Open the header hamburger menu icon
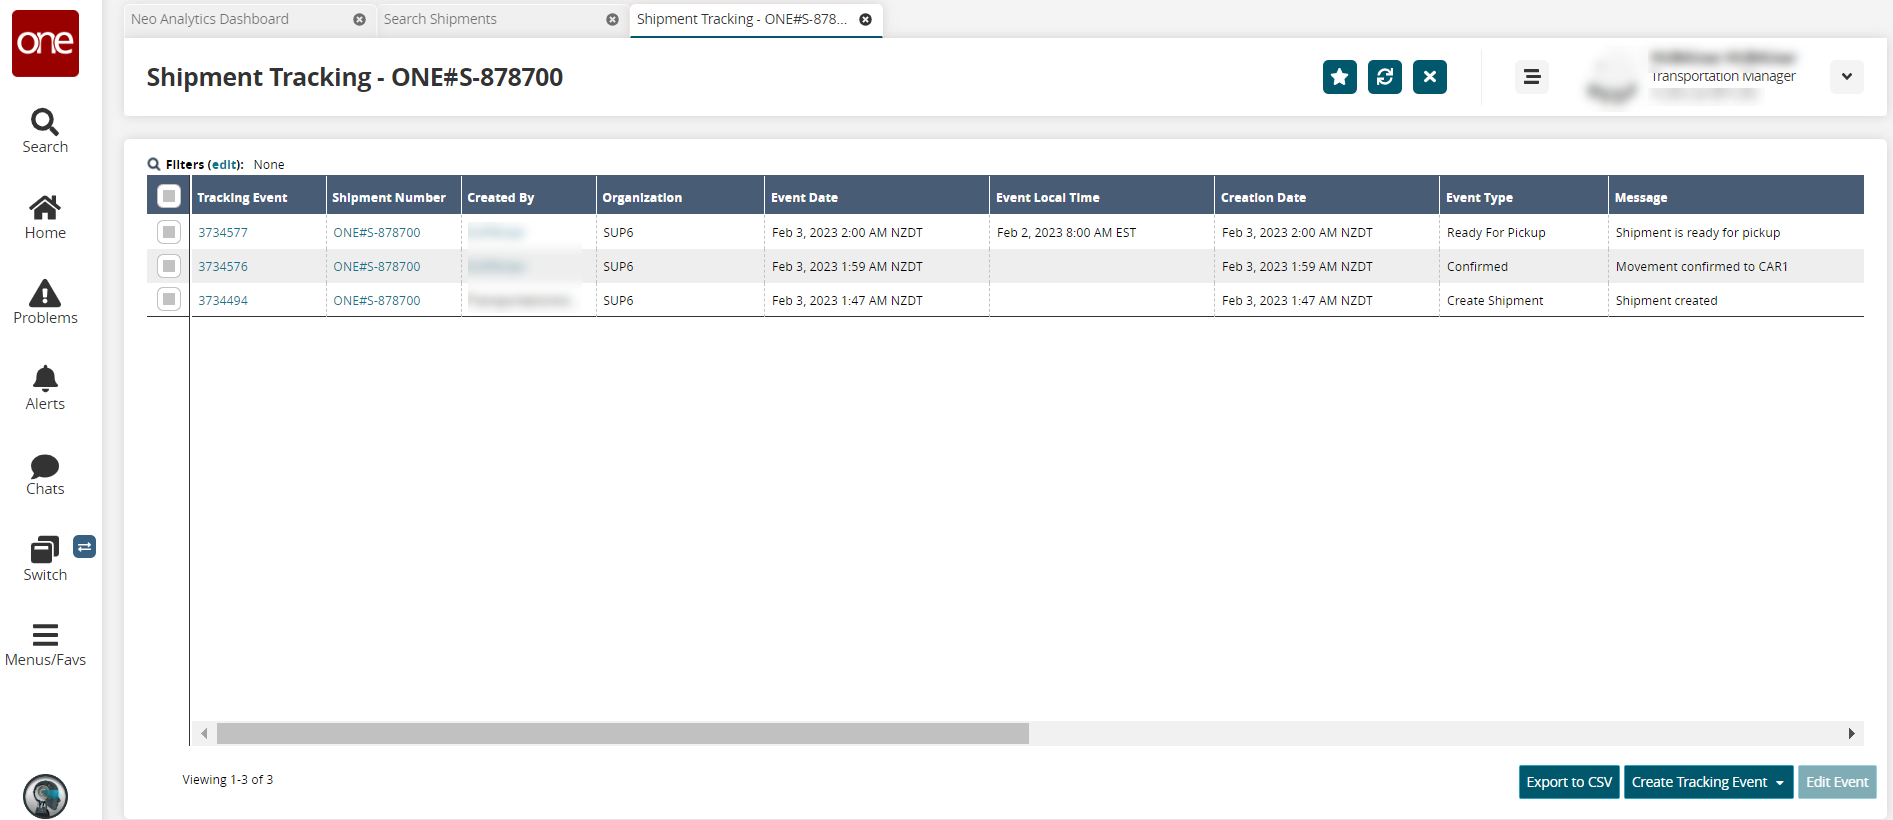Screen dimensions: 1893x820 (1532, 77)
